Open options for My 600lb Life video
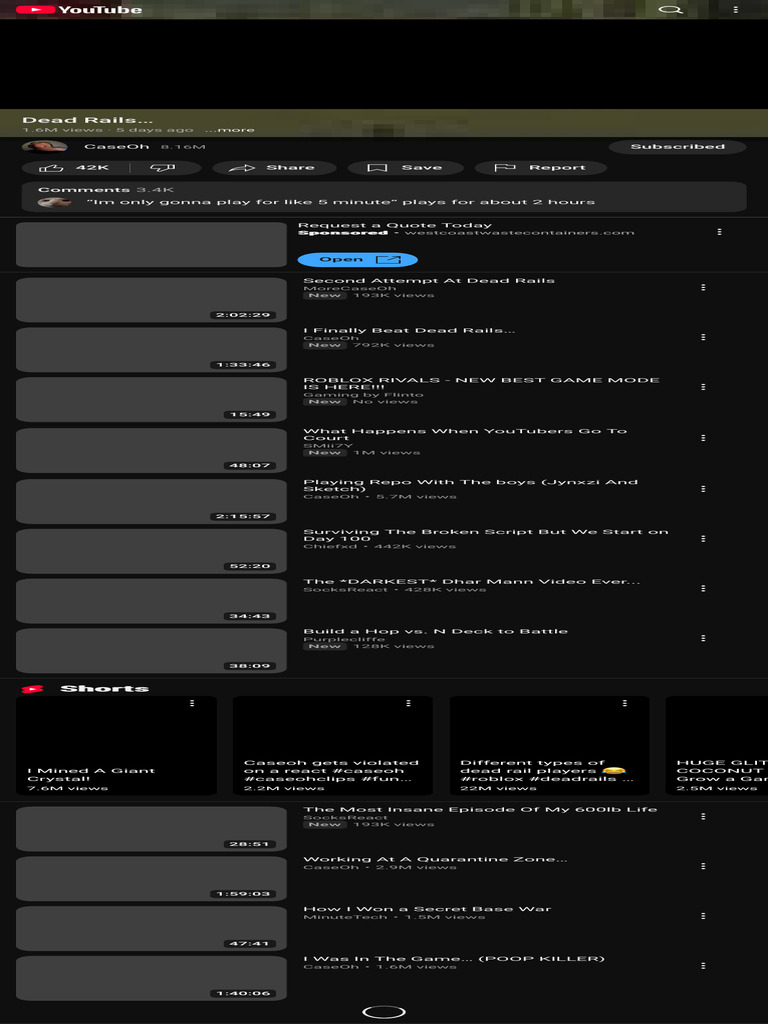The height and width of the screenshot is (1024, 768). click(703, 816)
